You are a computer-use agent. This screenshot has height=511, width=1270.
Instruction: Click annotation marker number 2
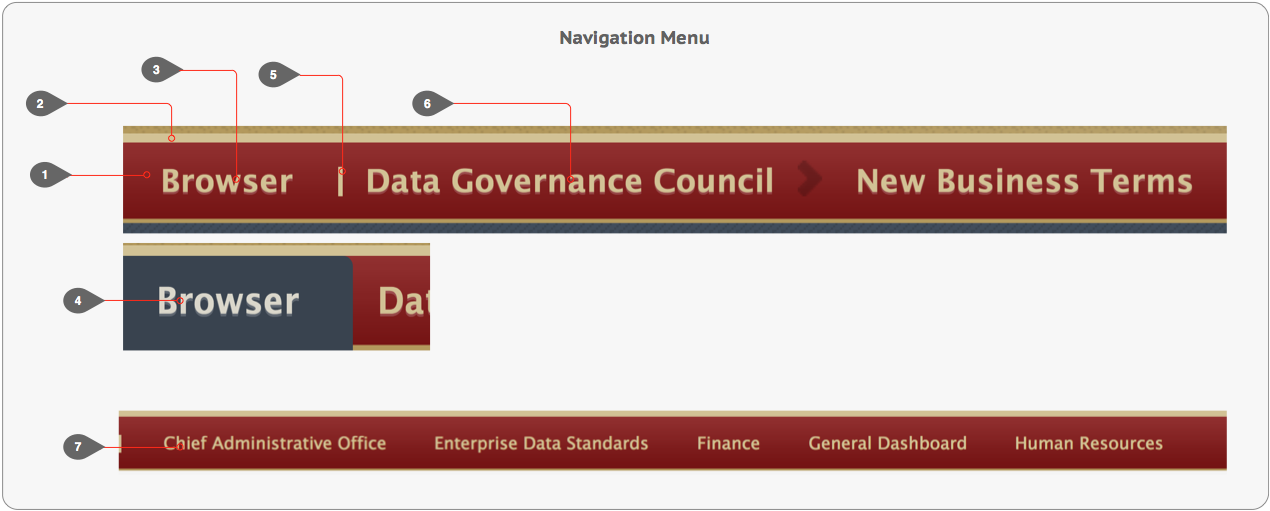tap(40, 103)
